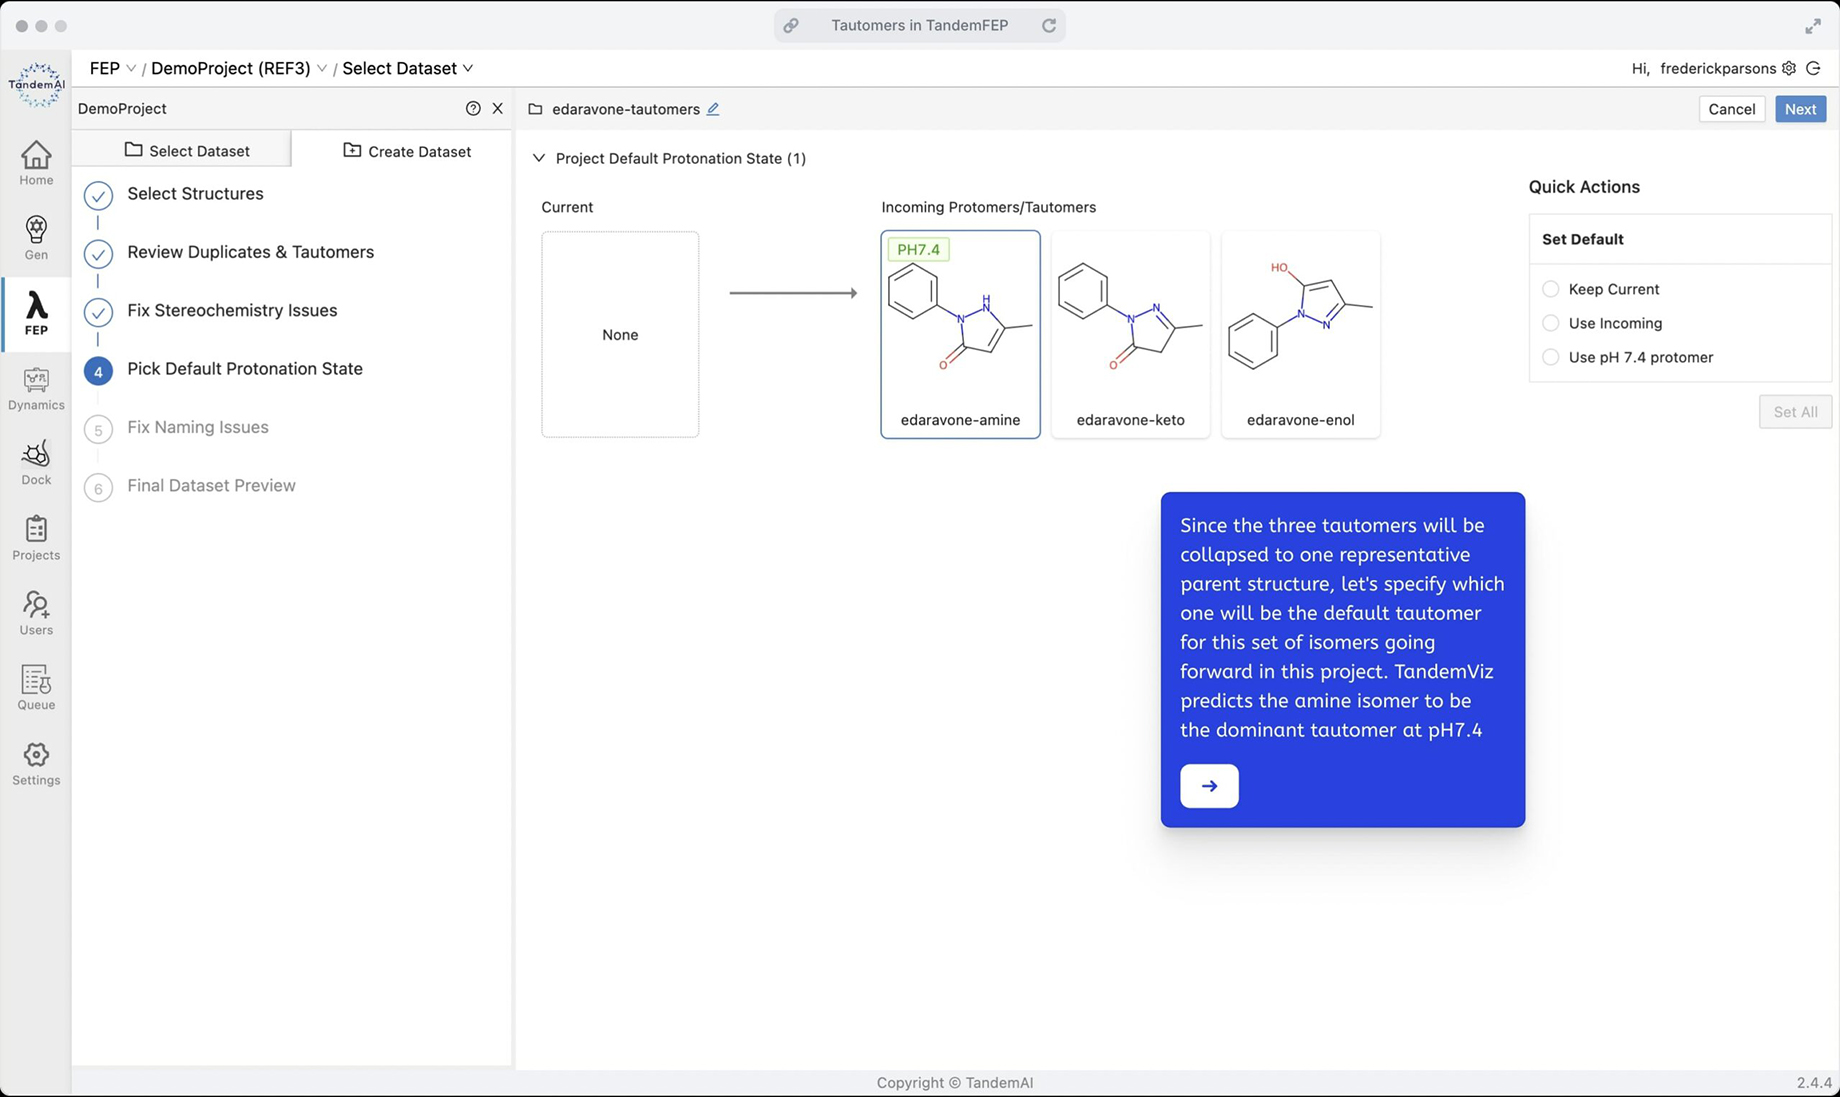Open the Gen lightbulb module

point(36,238)
